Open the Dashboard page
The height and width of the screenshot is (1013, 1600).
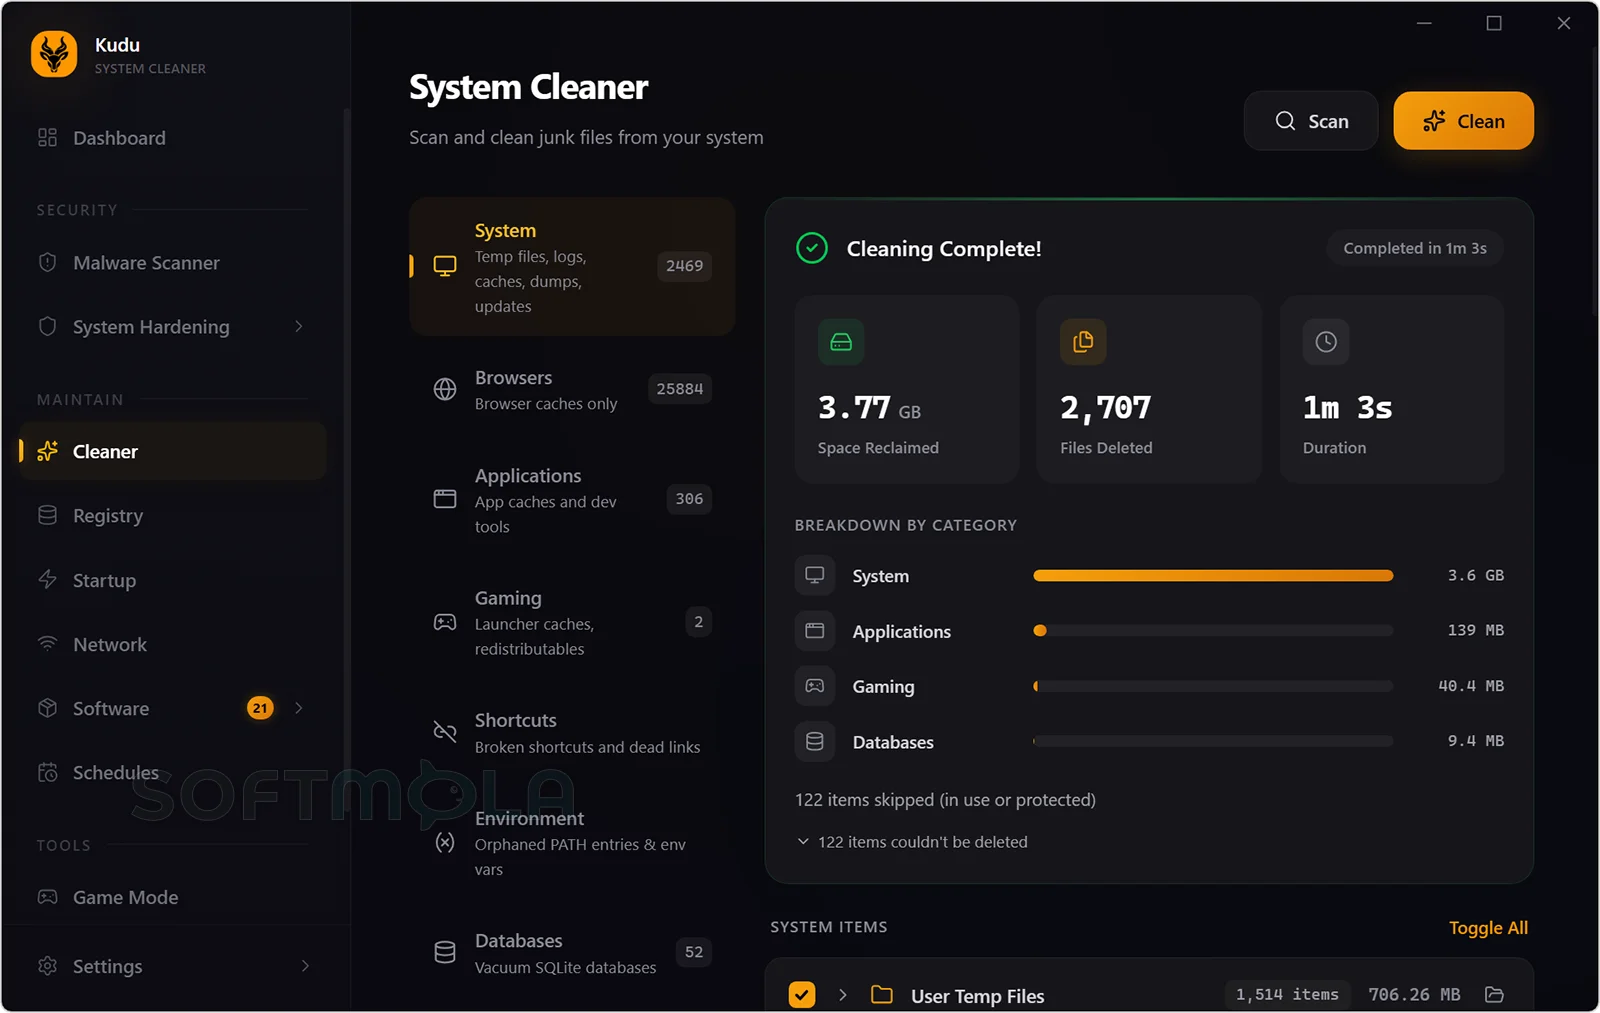point(172,138)
